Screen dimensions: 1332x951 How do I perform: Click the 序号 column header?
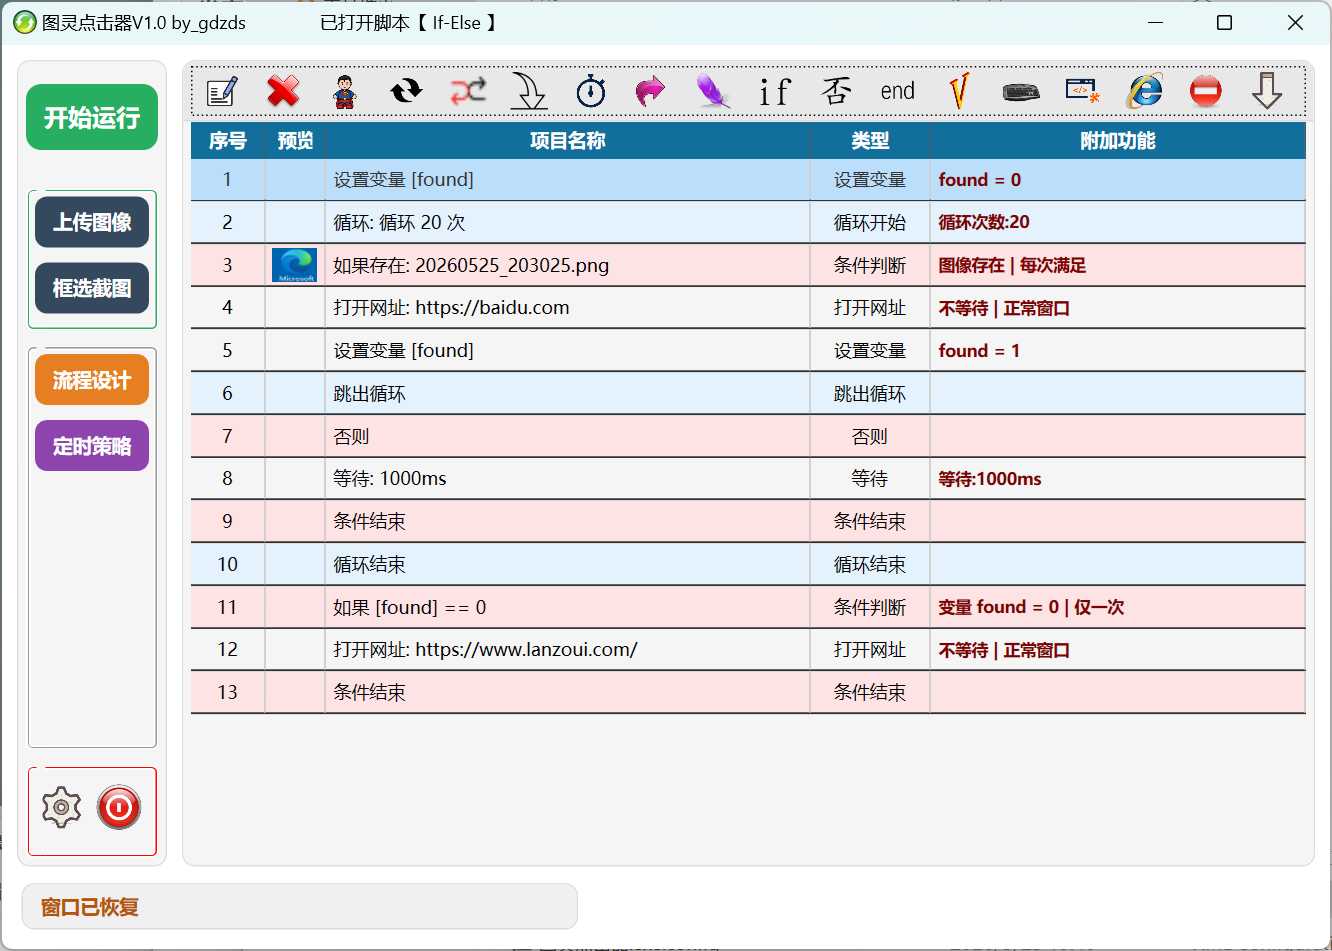point(228,141)
